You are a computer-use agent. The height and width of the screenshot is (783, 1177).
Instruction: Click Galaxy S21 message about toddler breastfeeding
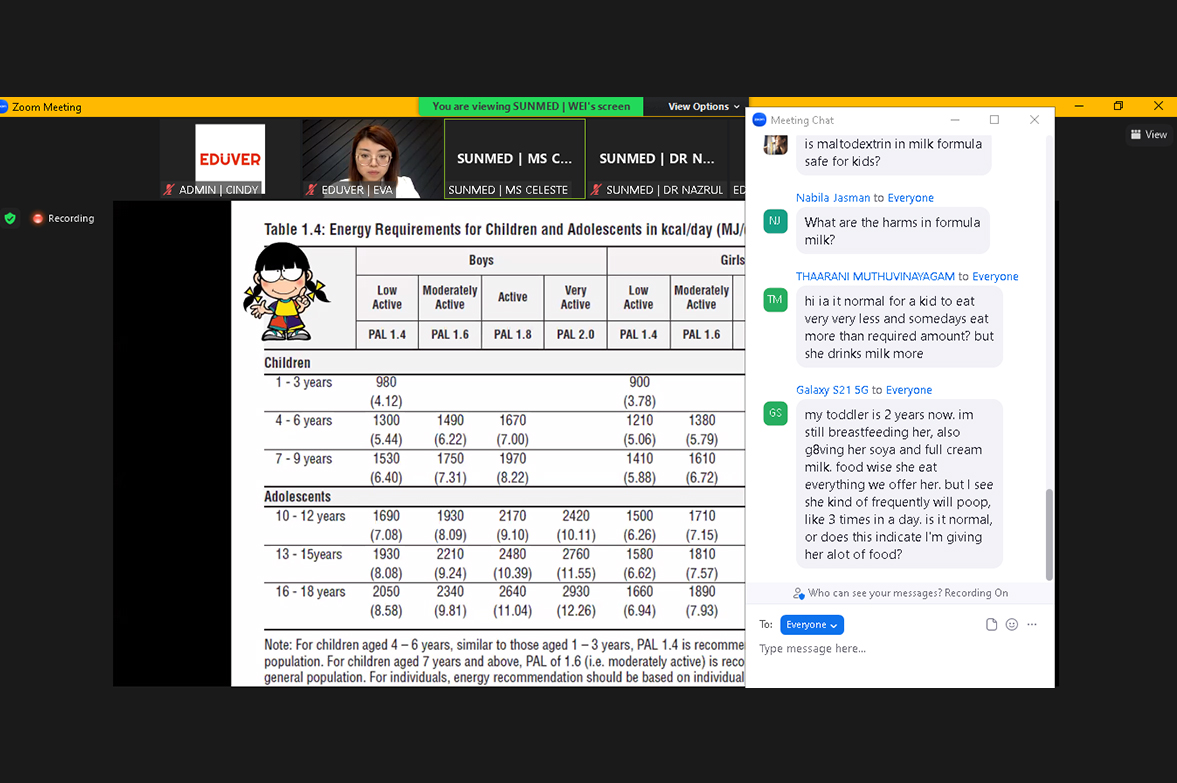[899, 484]
